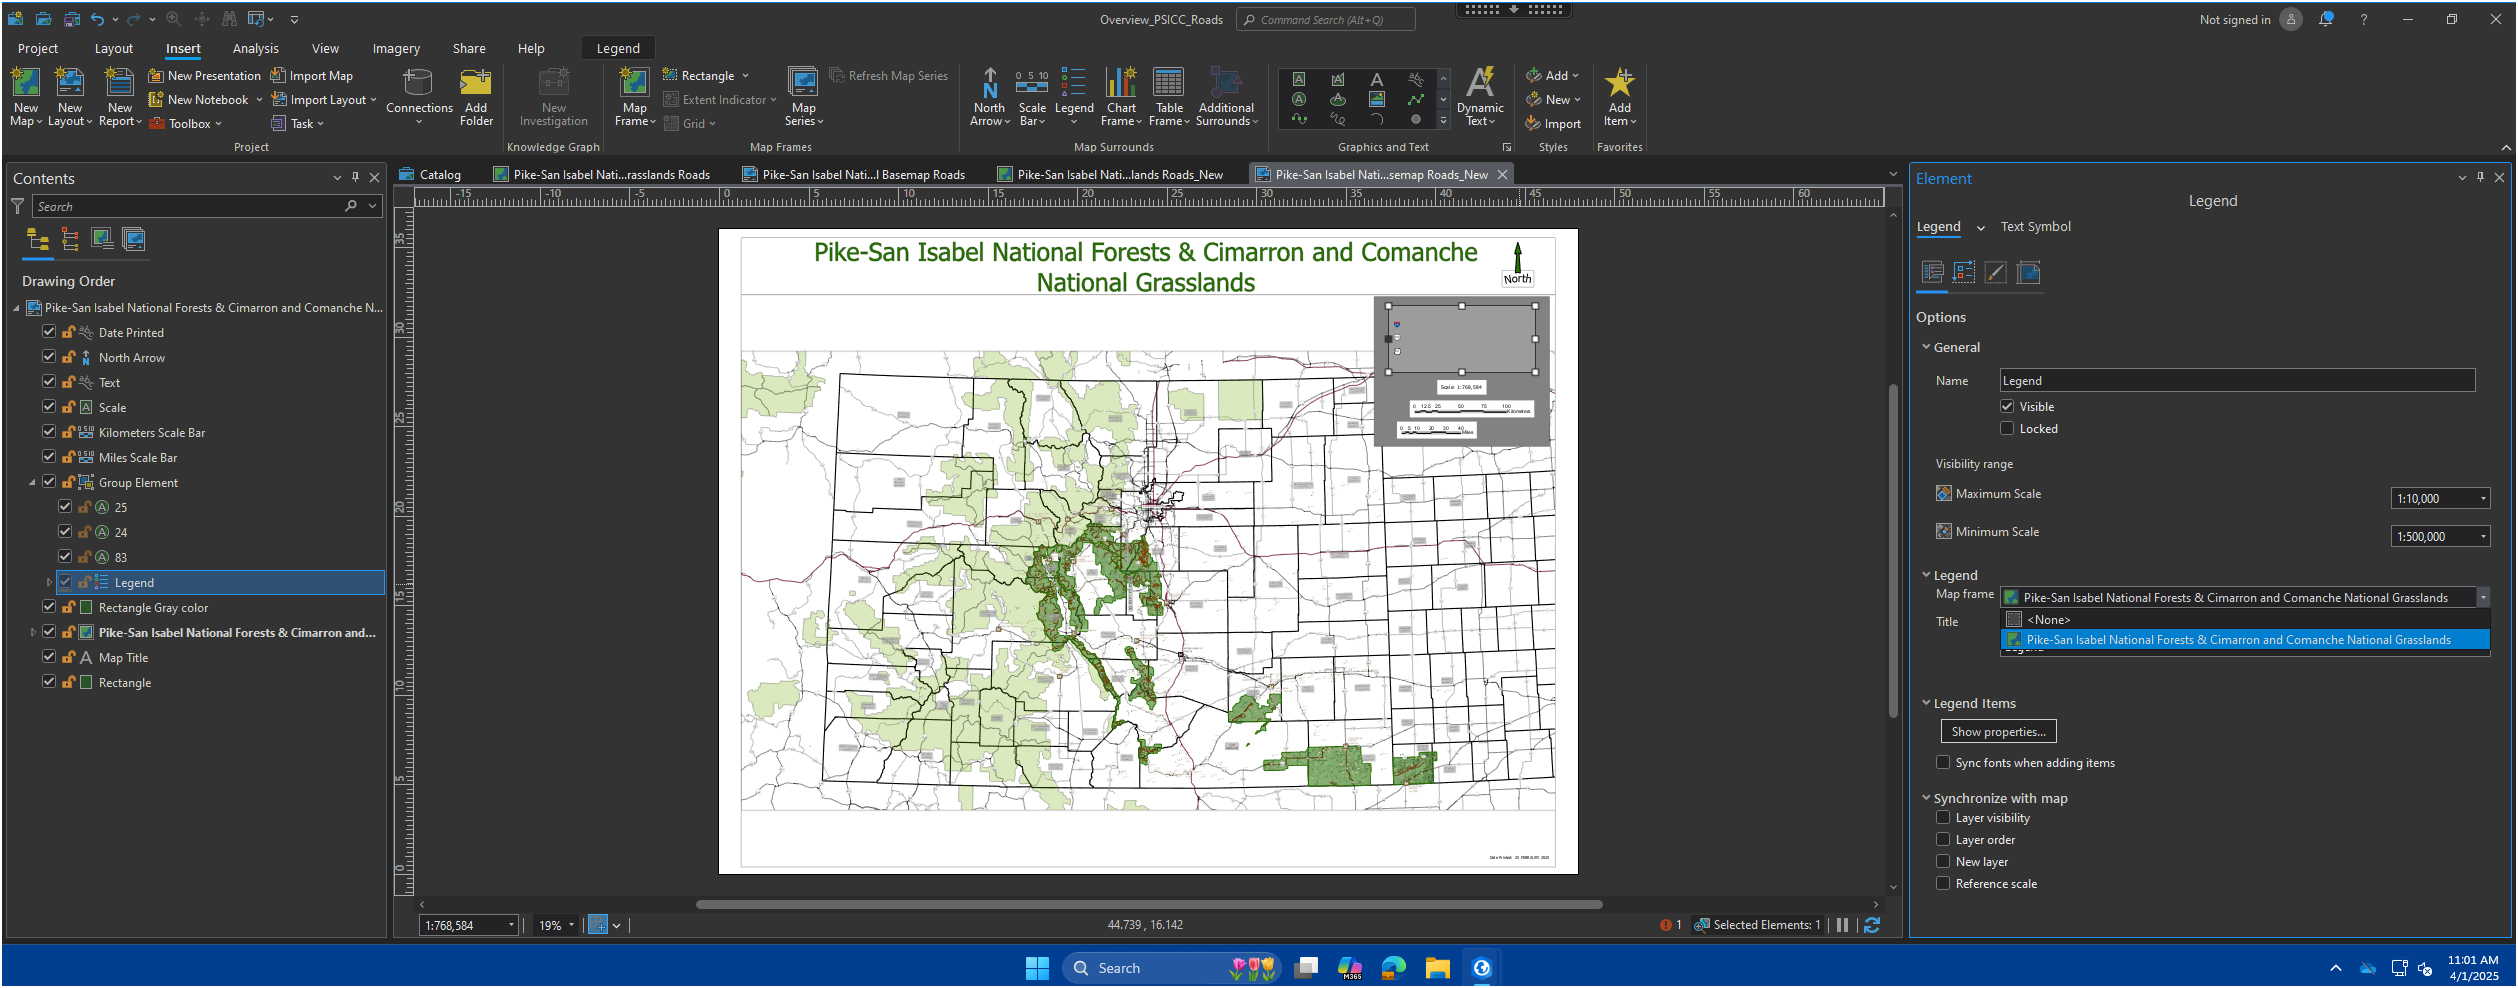Click the New Layout ribbon button

click(70, 97)
